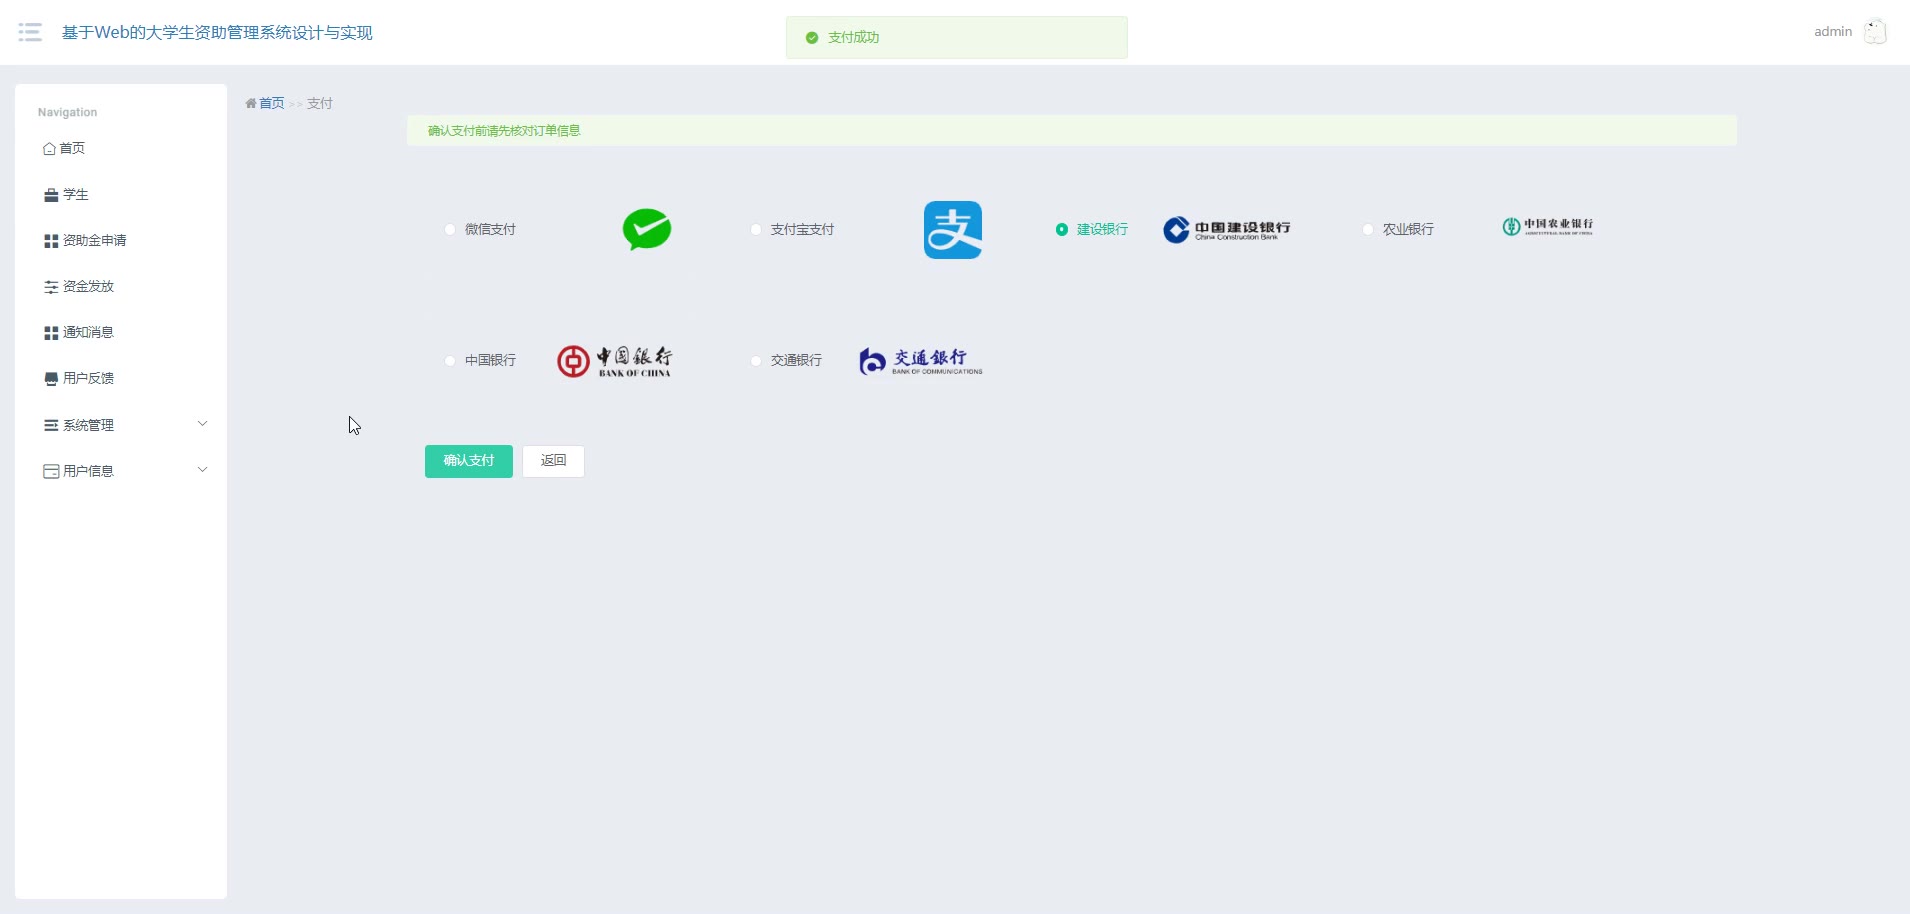Image resolution: width=1910 pixels, height=914 pixels.
Task: Click the list icon beside 系统管理
Action: [51, 425]
